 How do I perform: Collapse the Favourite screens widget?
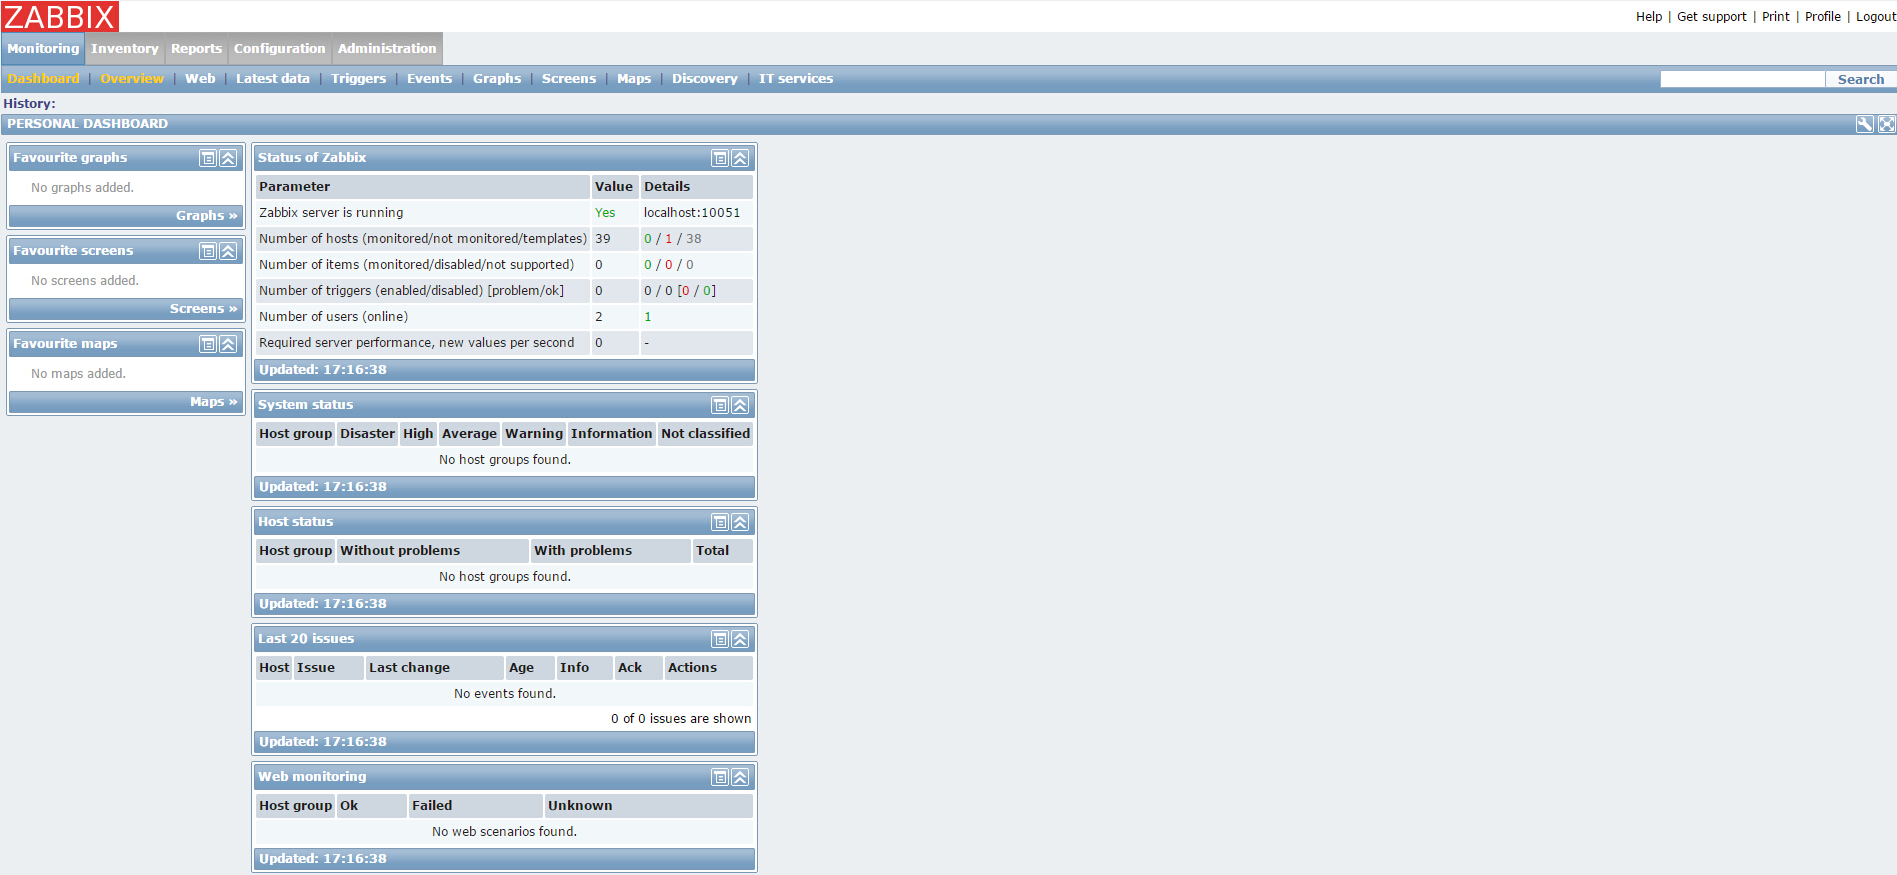228,251
